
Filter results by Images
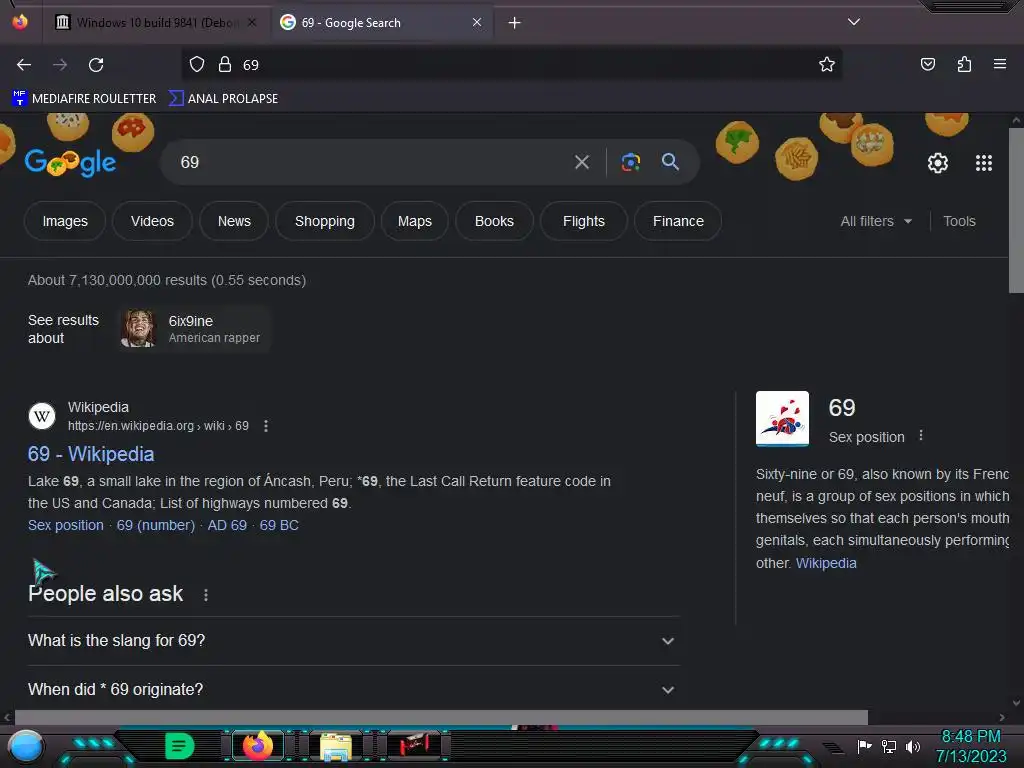(x=65, y=221)
